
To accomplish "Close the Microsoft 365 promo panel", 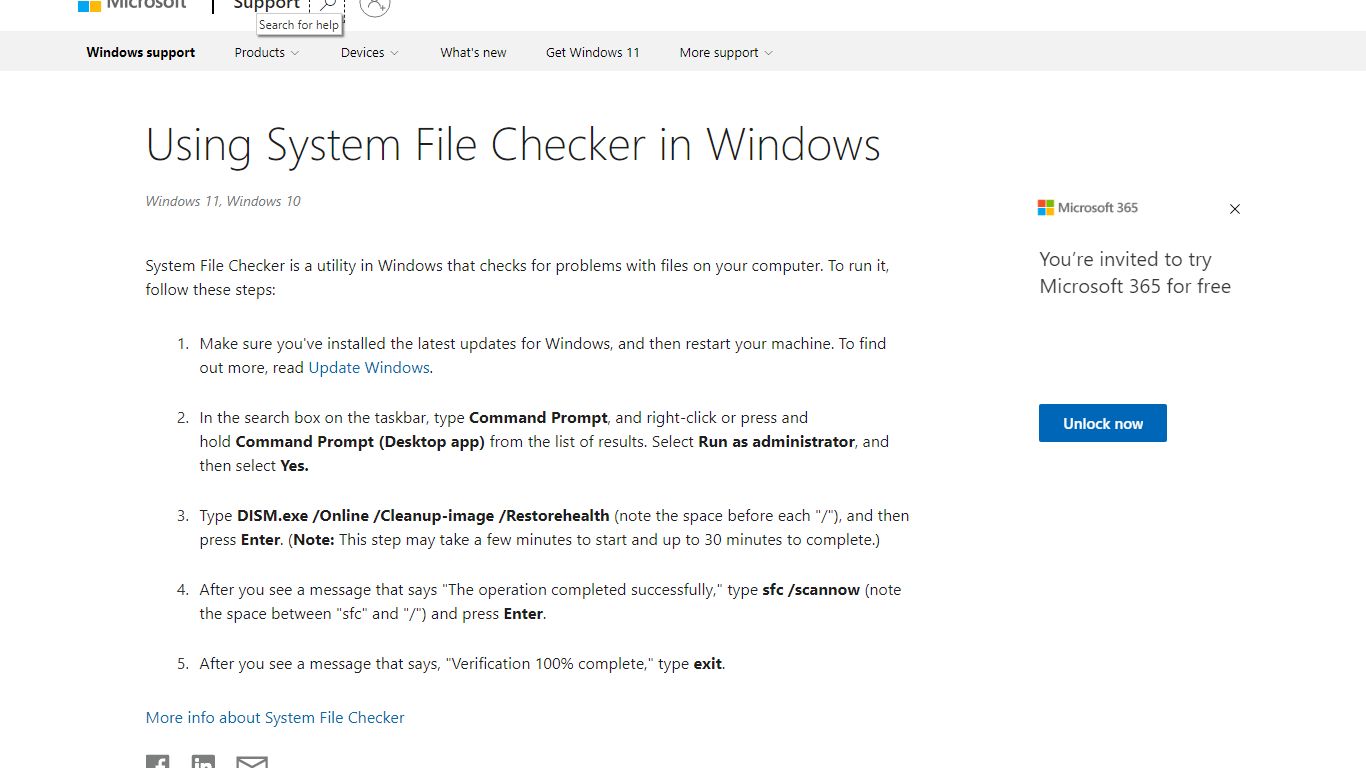I will pyautogui.click(x=1234, y=209).
